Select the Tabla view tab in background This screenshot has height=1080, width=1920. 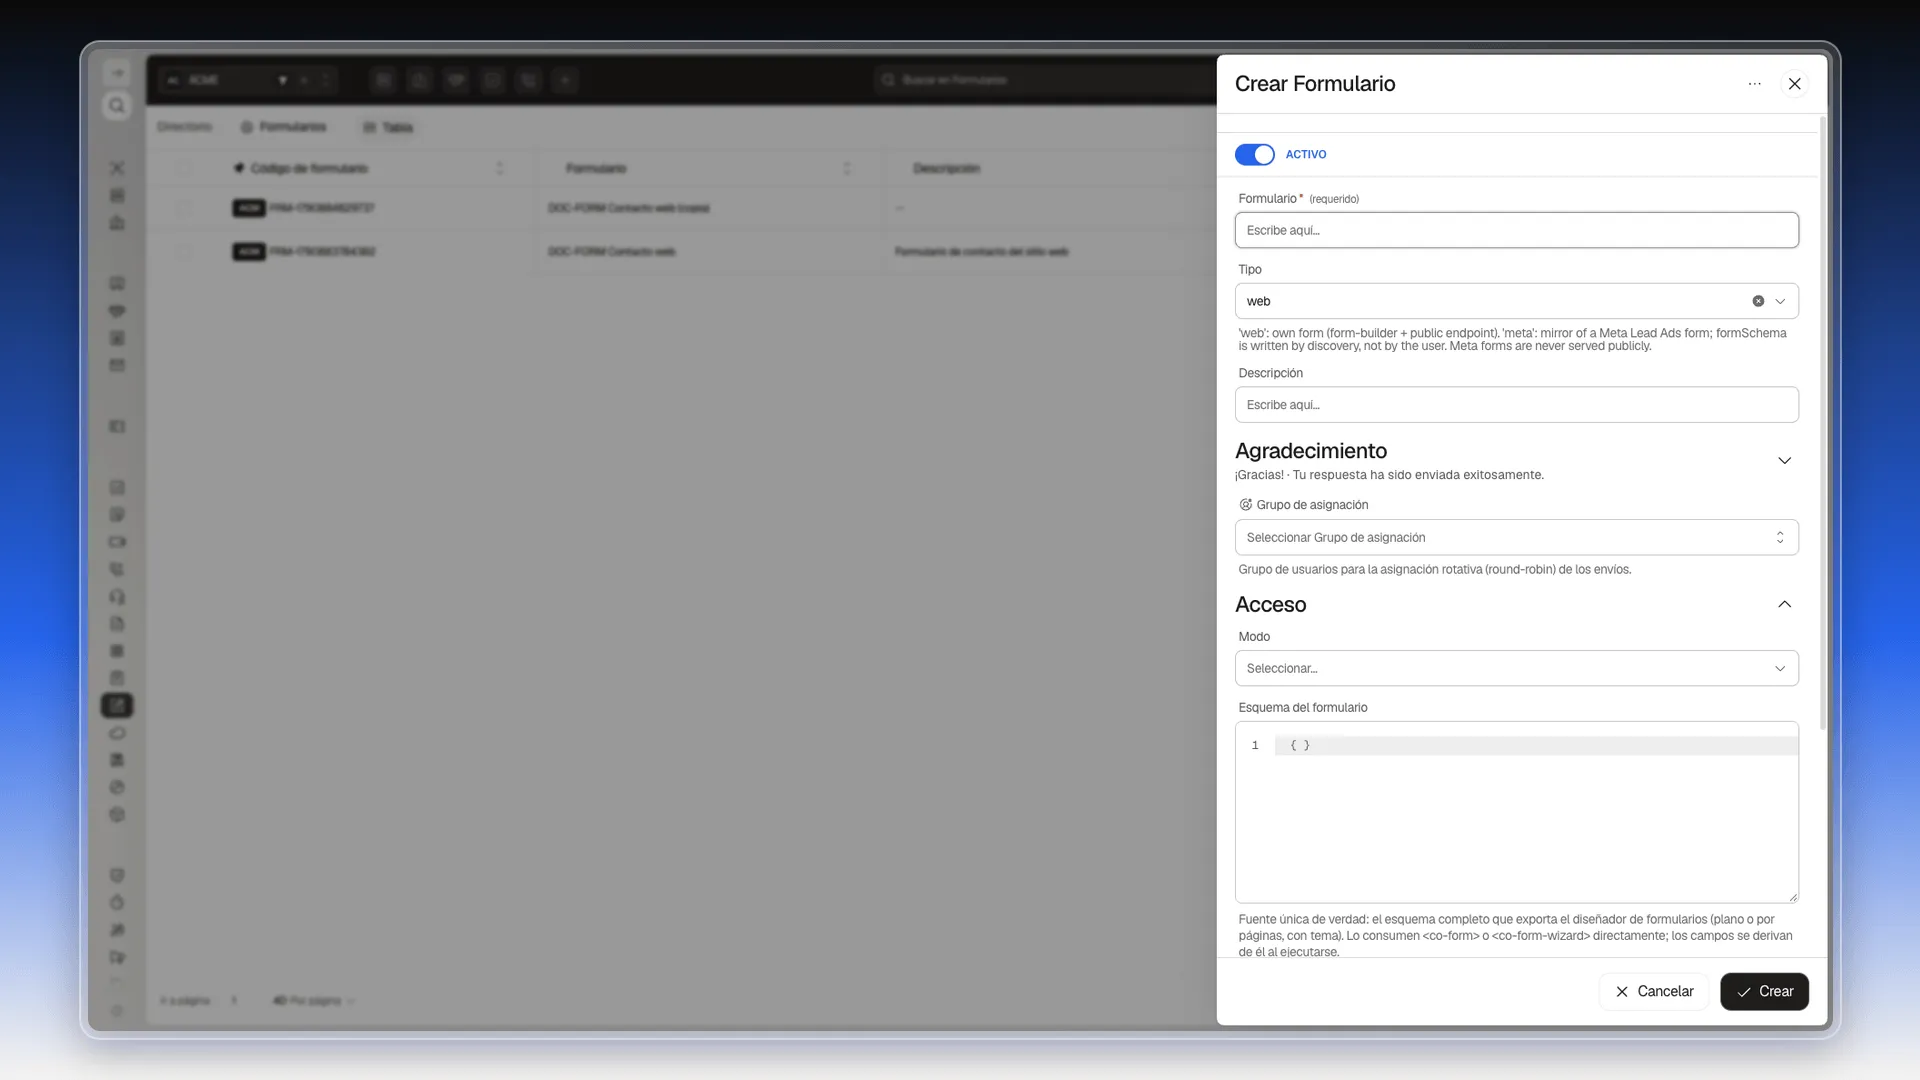click(x=388, y=127)
